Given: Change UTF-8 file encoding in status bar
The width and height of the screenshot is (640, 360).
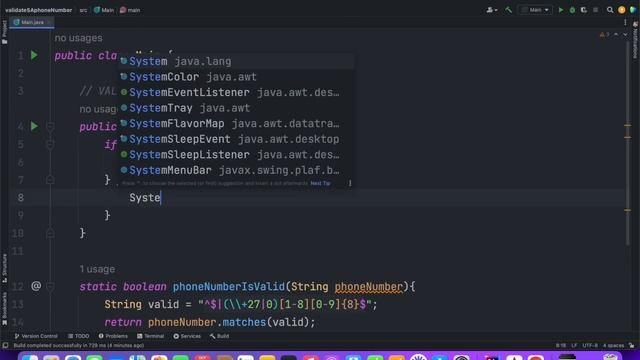Looking at the screenshot, I should [x=590, y=345].
